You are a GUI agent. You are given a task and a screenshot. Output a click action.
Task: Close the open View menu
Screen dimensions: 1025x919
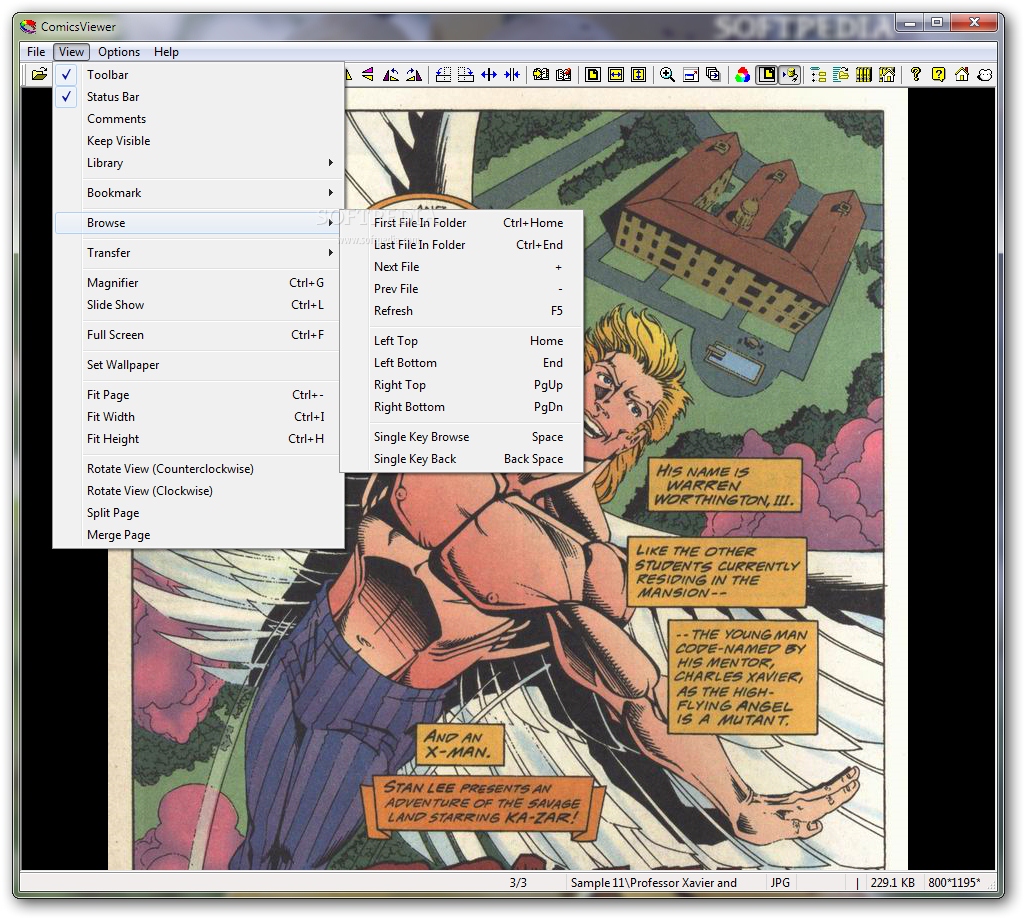[71, 52]
